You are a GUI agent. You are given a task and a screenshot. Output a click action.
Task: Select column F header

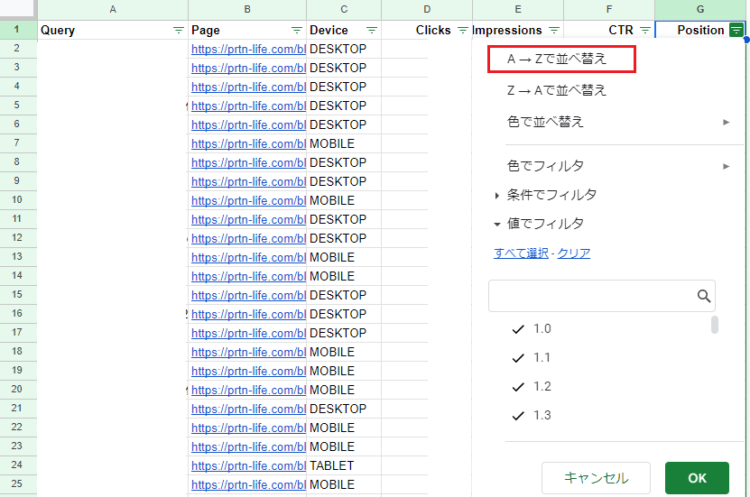point(609,9)
